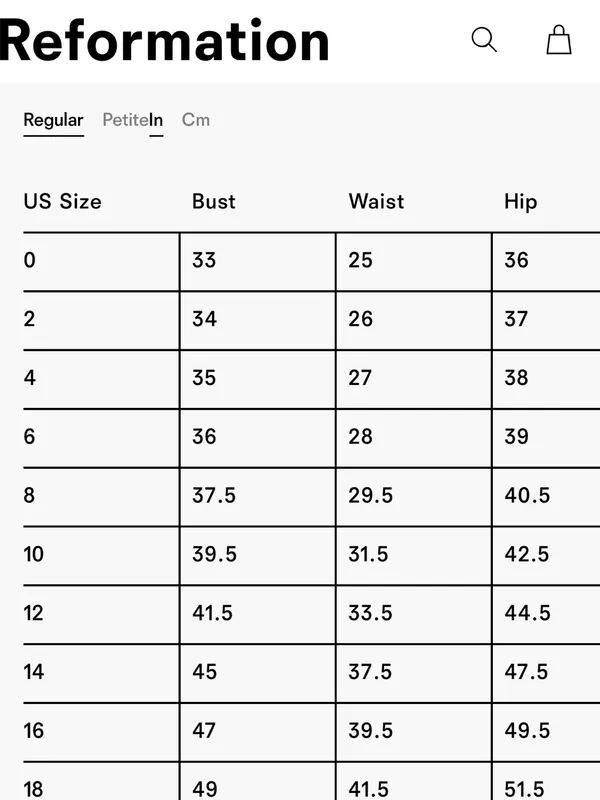Switch to the Petite sizing tab
The width and height of the screenshot is (600, 800).
pyautogui.click(x=126, y=120)
